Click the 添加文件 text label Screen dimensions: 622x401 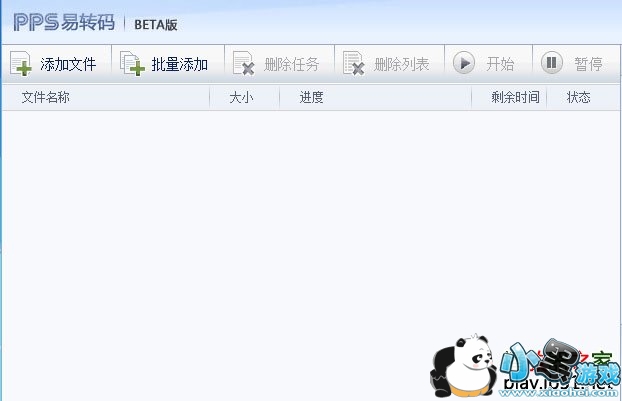68,64
